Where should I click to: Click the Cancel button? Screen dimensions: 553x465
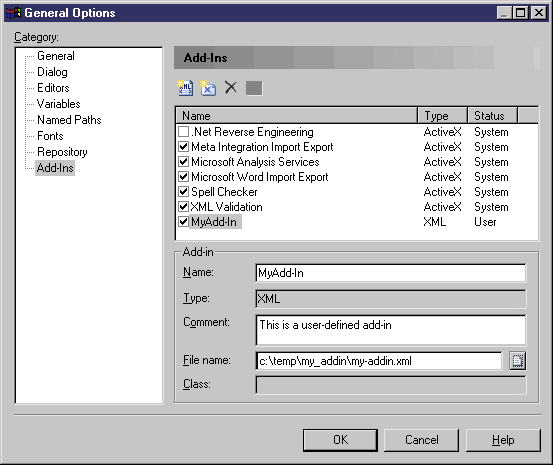tap(421, 440)
